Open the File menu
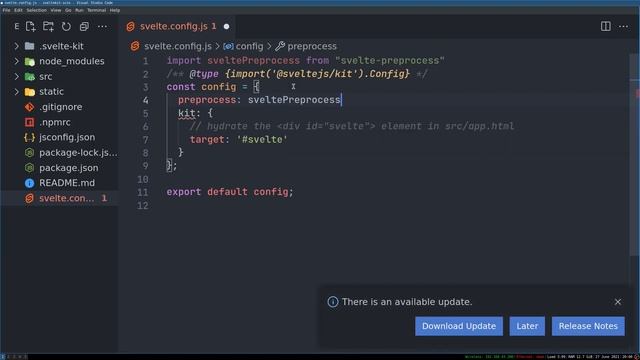This screenshot has height=360, width=640. (7, 10)
